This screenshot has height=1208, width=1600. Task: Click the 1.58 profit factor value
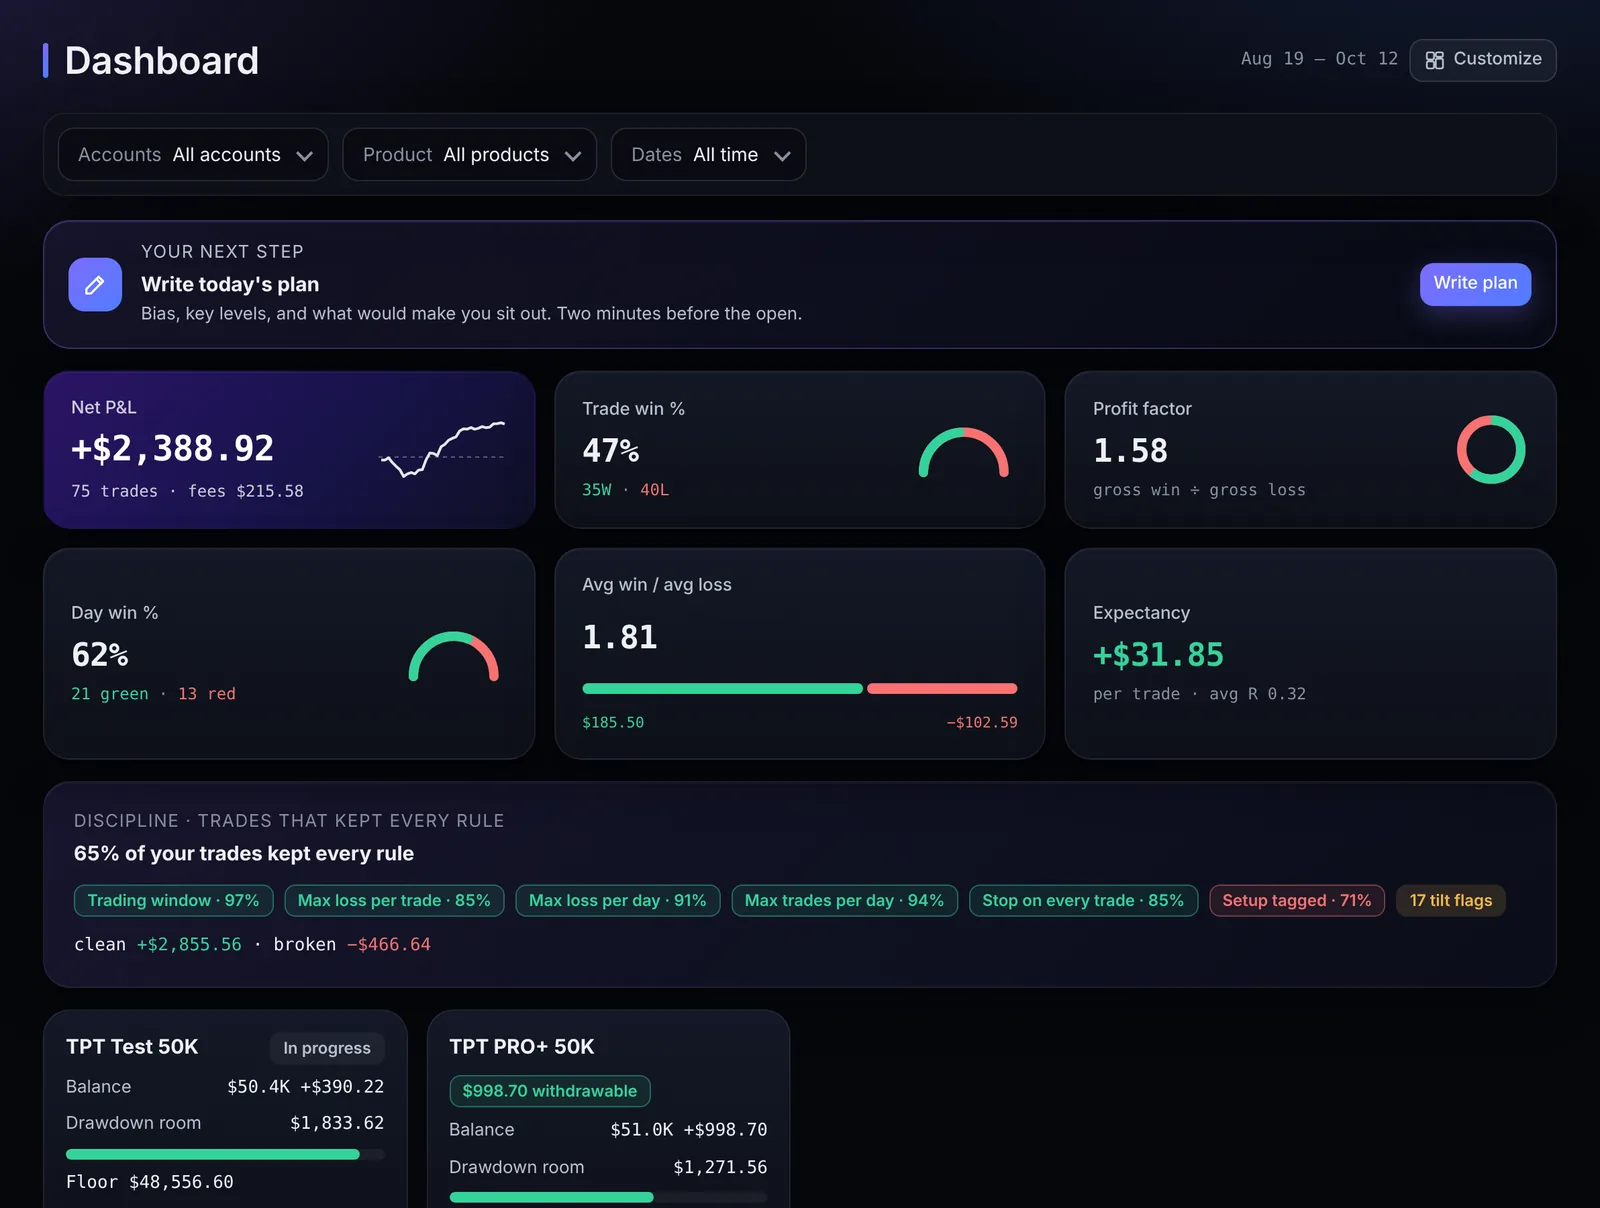[1130, 451]
